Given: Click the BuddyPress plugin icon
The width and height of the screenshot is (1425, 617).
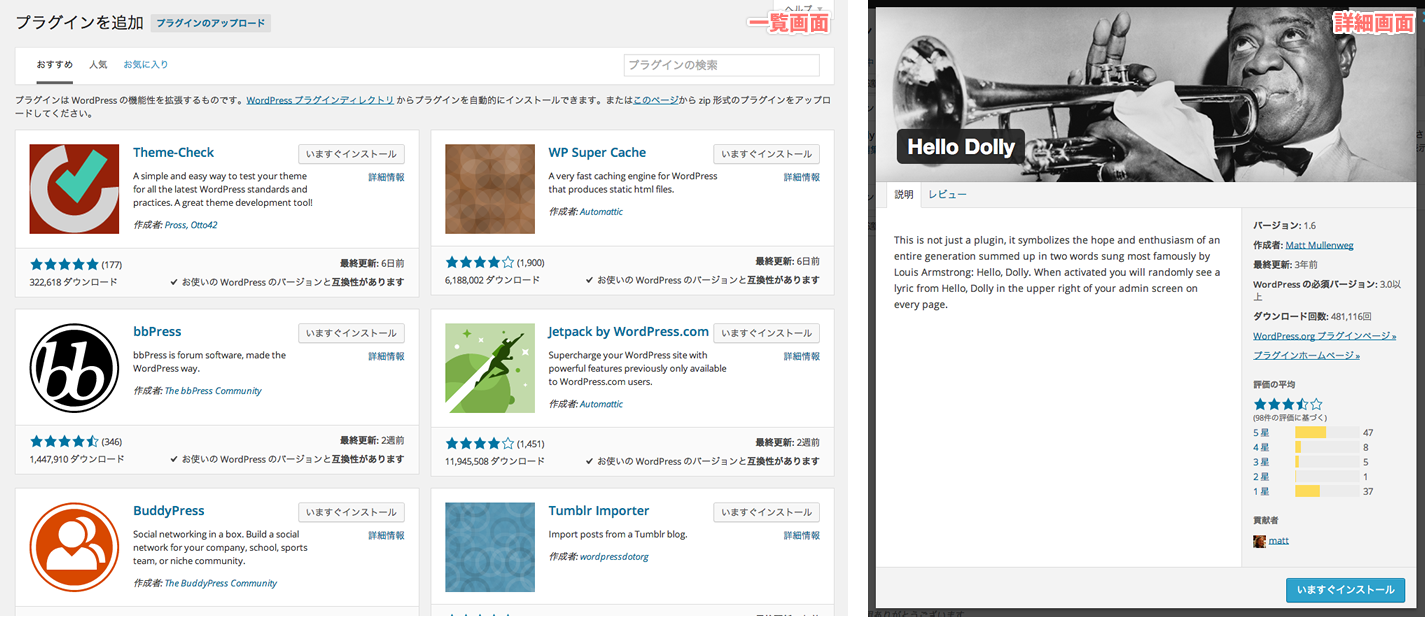Looking at the screenshot, I should (74, 547).
